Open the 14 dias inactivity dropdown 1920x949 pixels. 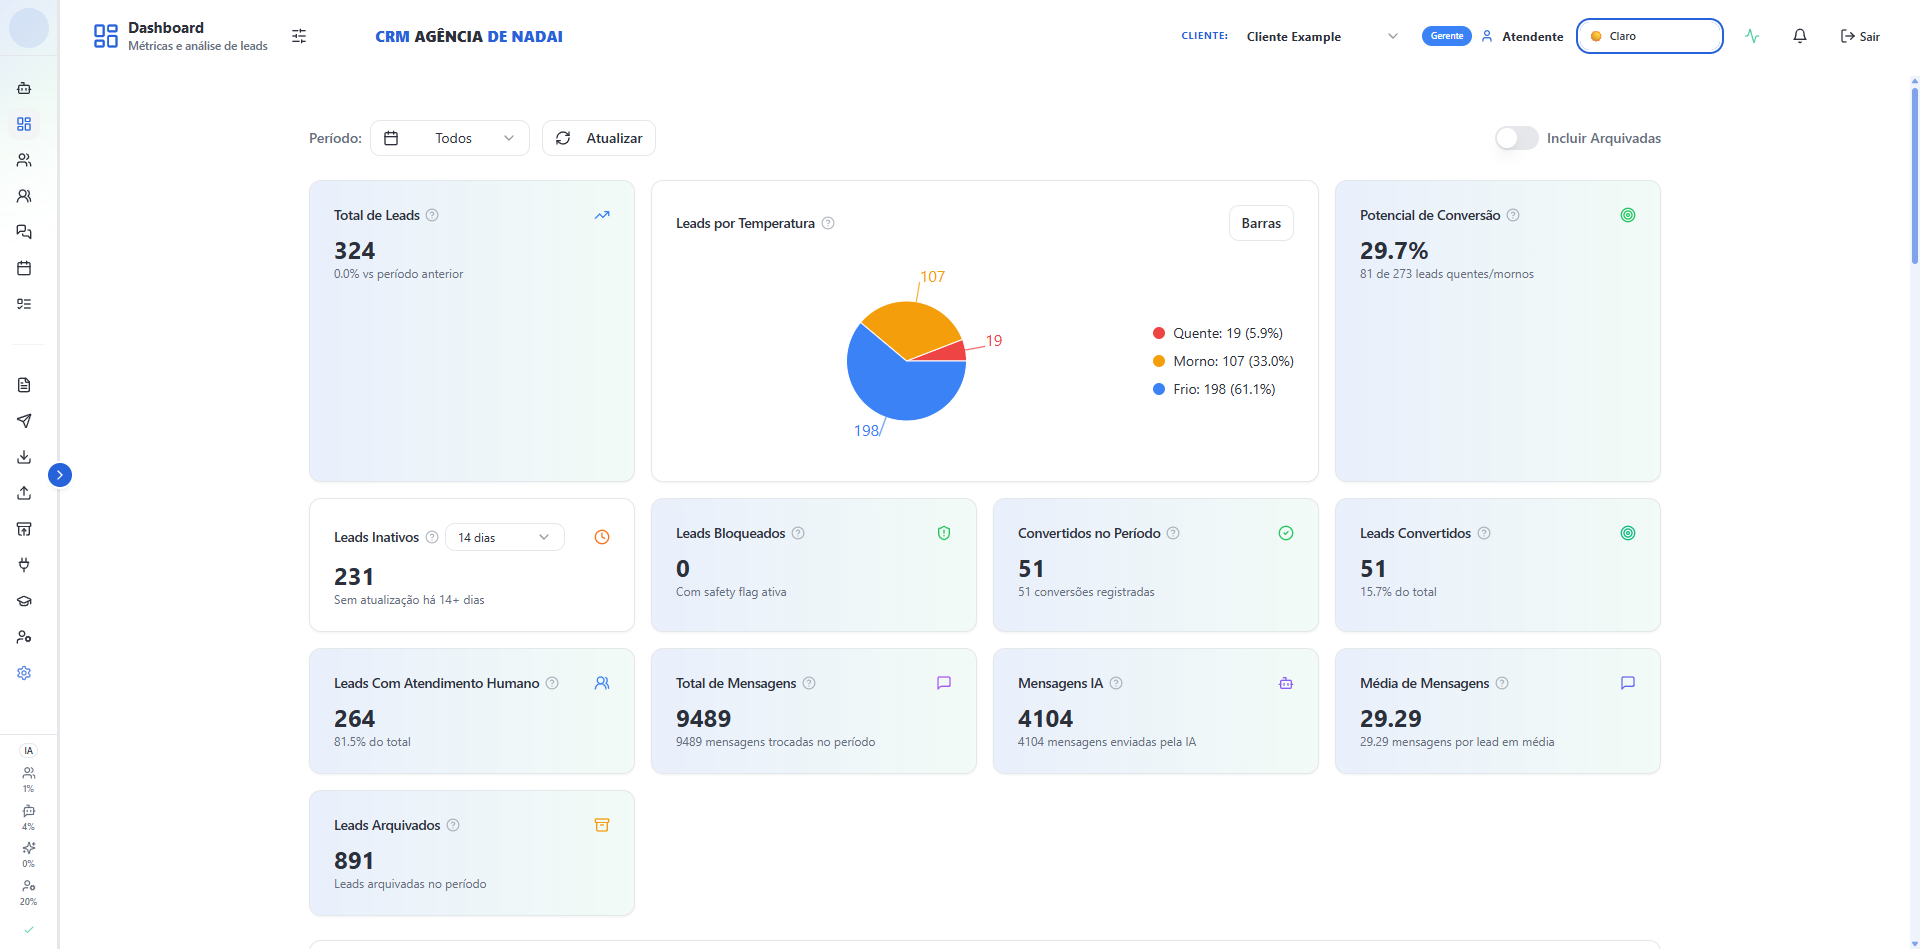pyautogui.click(x=505, y=537)
